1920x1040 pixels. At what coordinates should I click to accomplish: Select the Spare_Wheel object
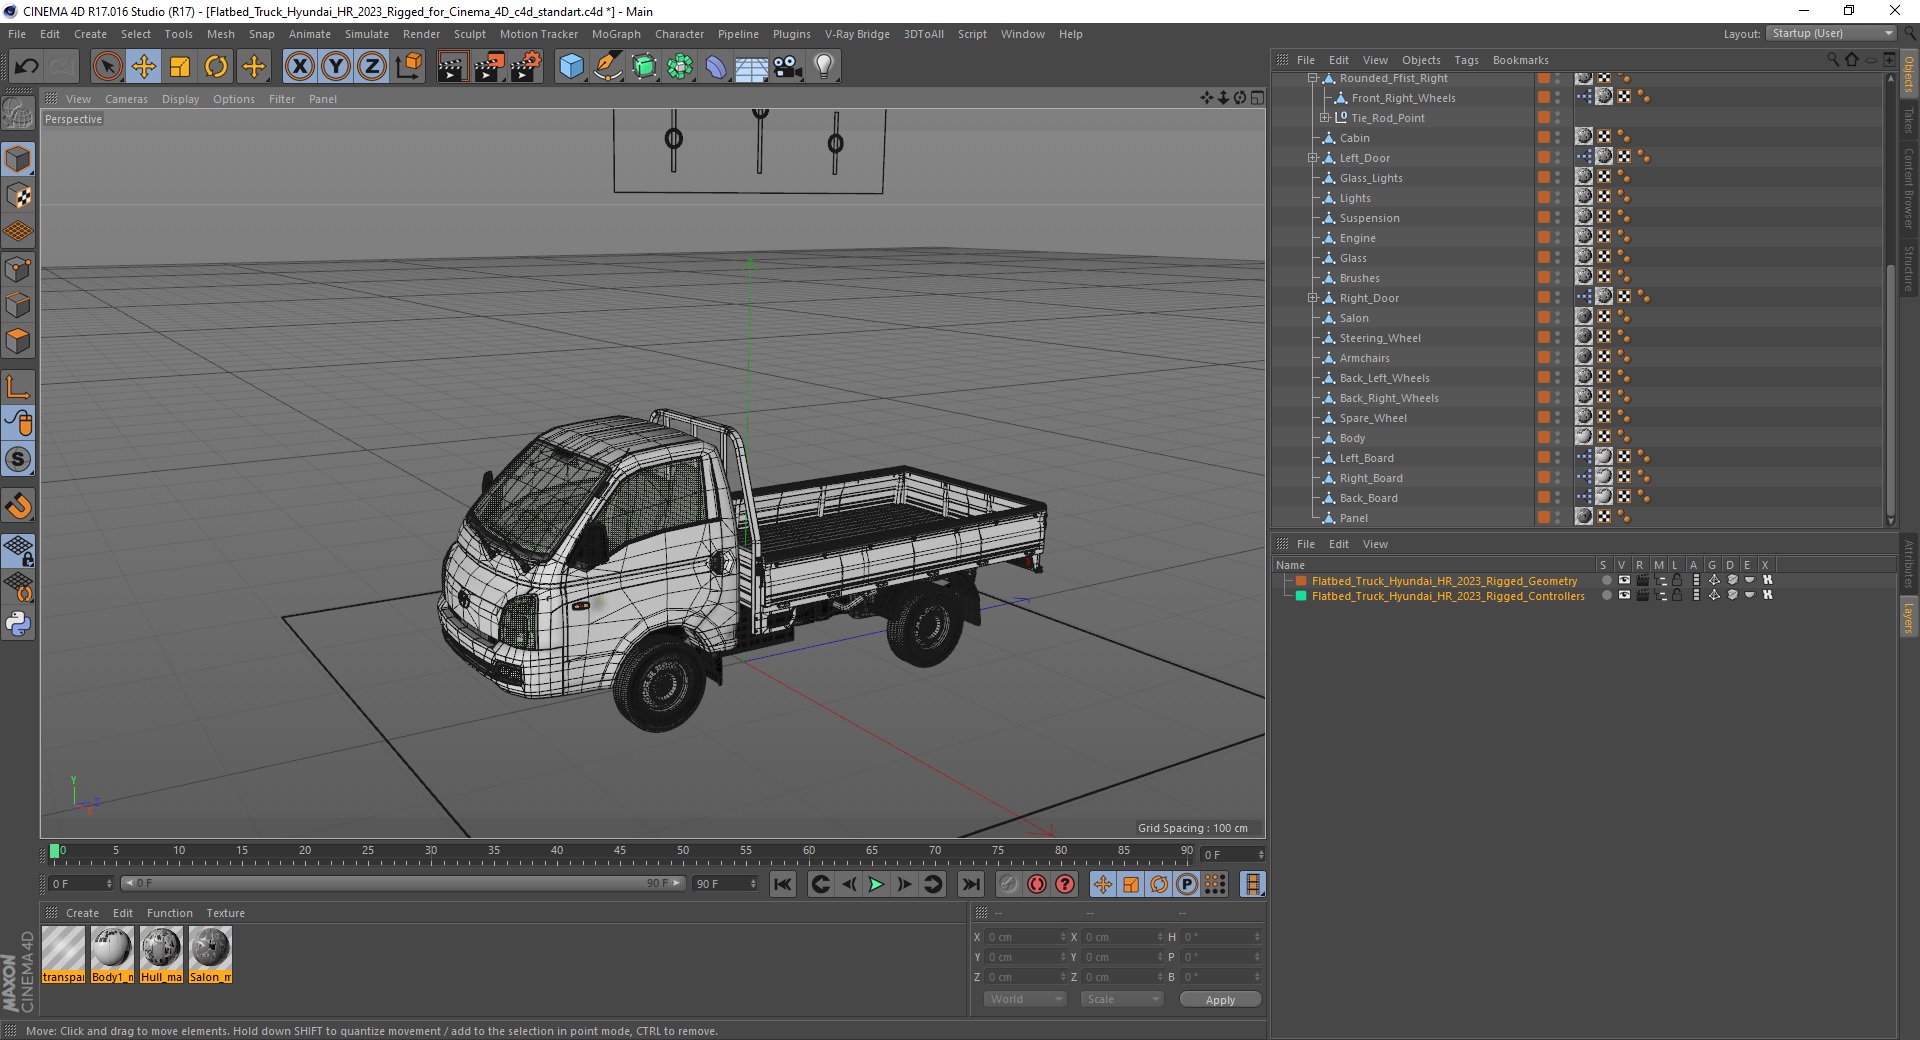pos(1373,418)
